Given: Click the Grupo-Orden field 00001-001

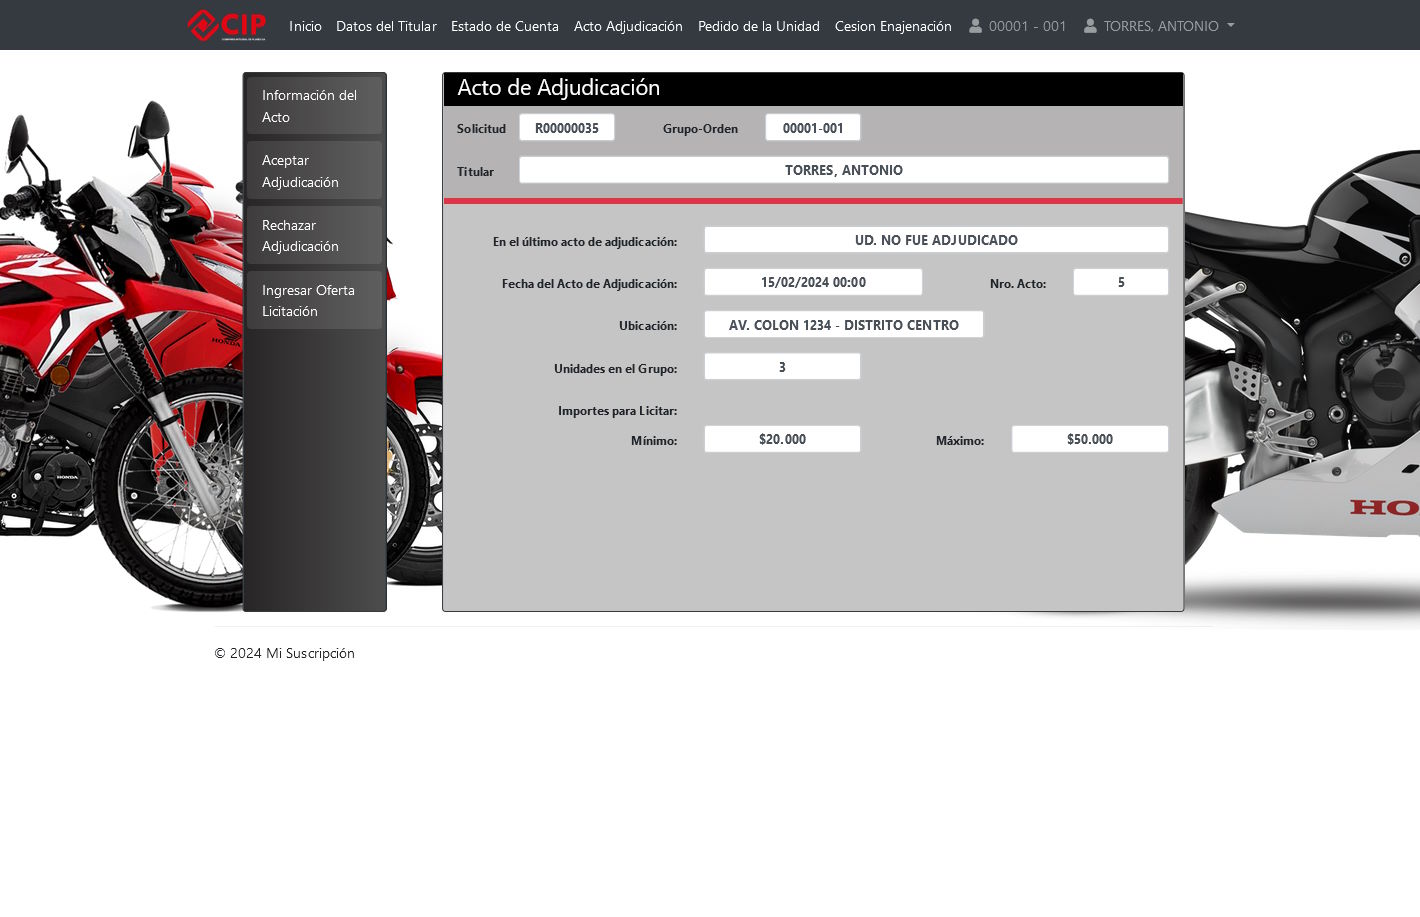Looking at the screenshot, I should click(812, 128).
